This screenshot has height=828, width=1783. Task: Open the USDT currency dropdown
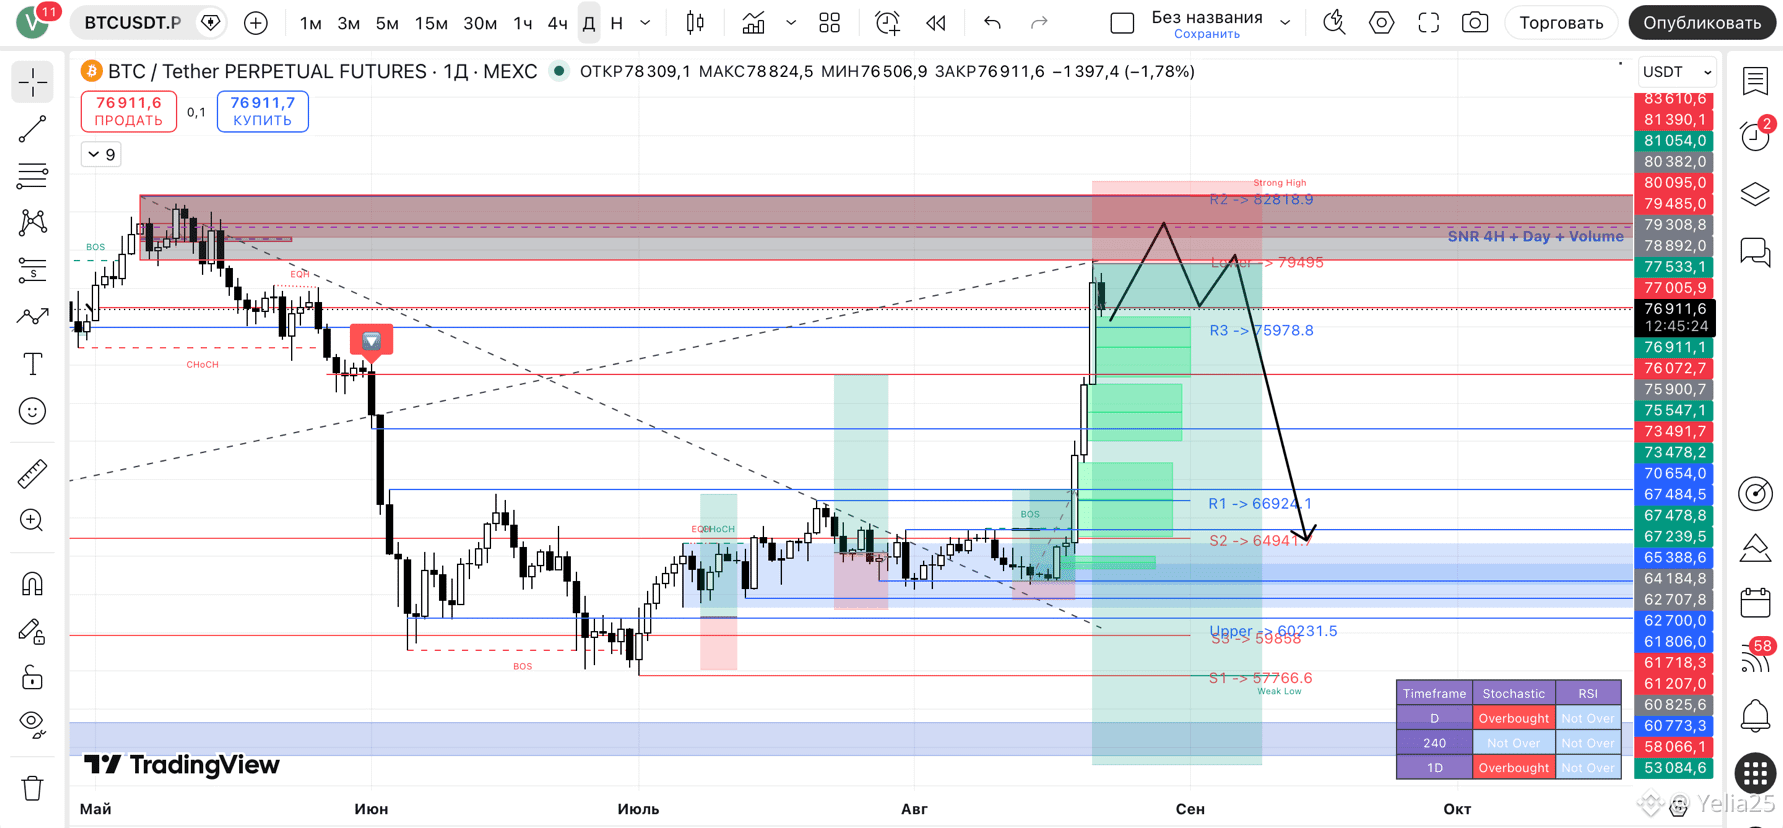(1677, 72)
